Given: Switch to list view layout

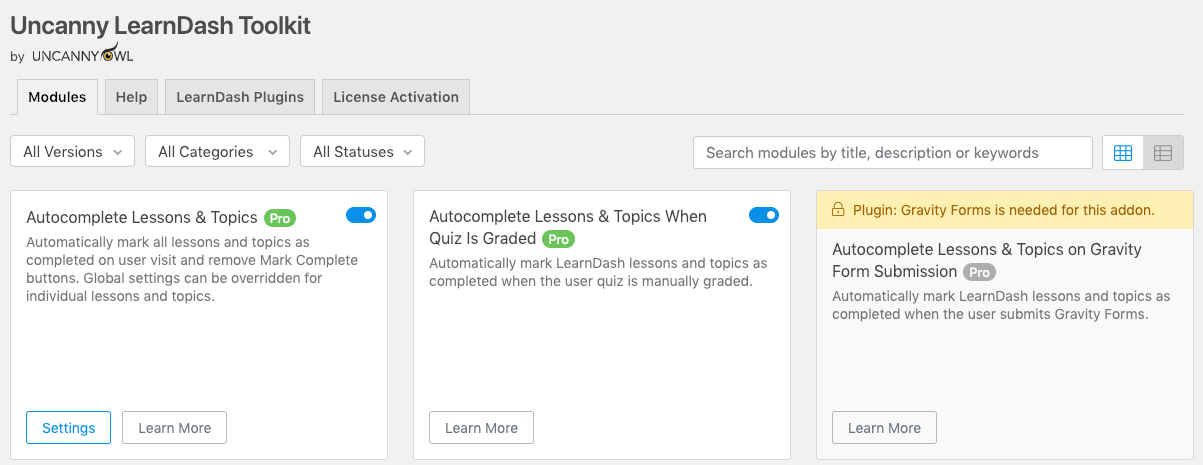Looking at the screenshot, I should click(x=1163, y=153).
